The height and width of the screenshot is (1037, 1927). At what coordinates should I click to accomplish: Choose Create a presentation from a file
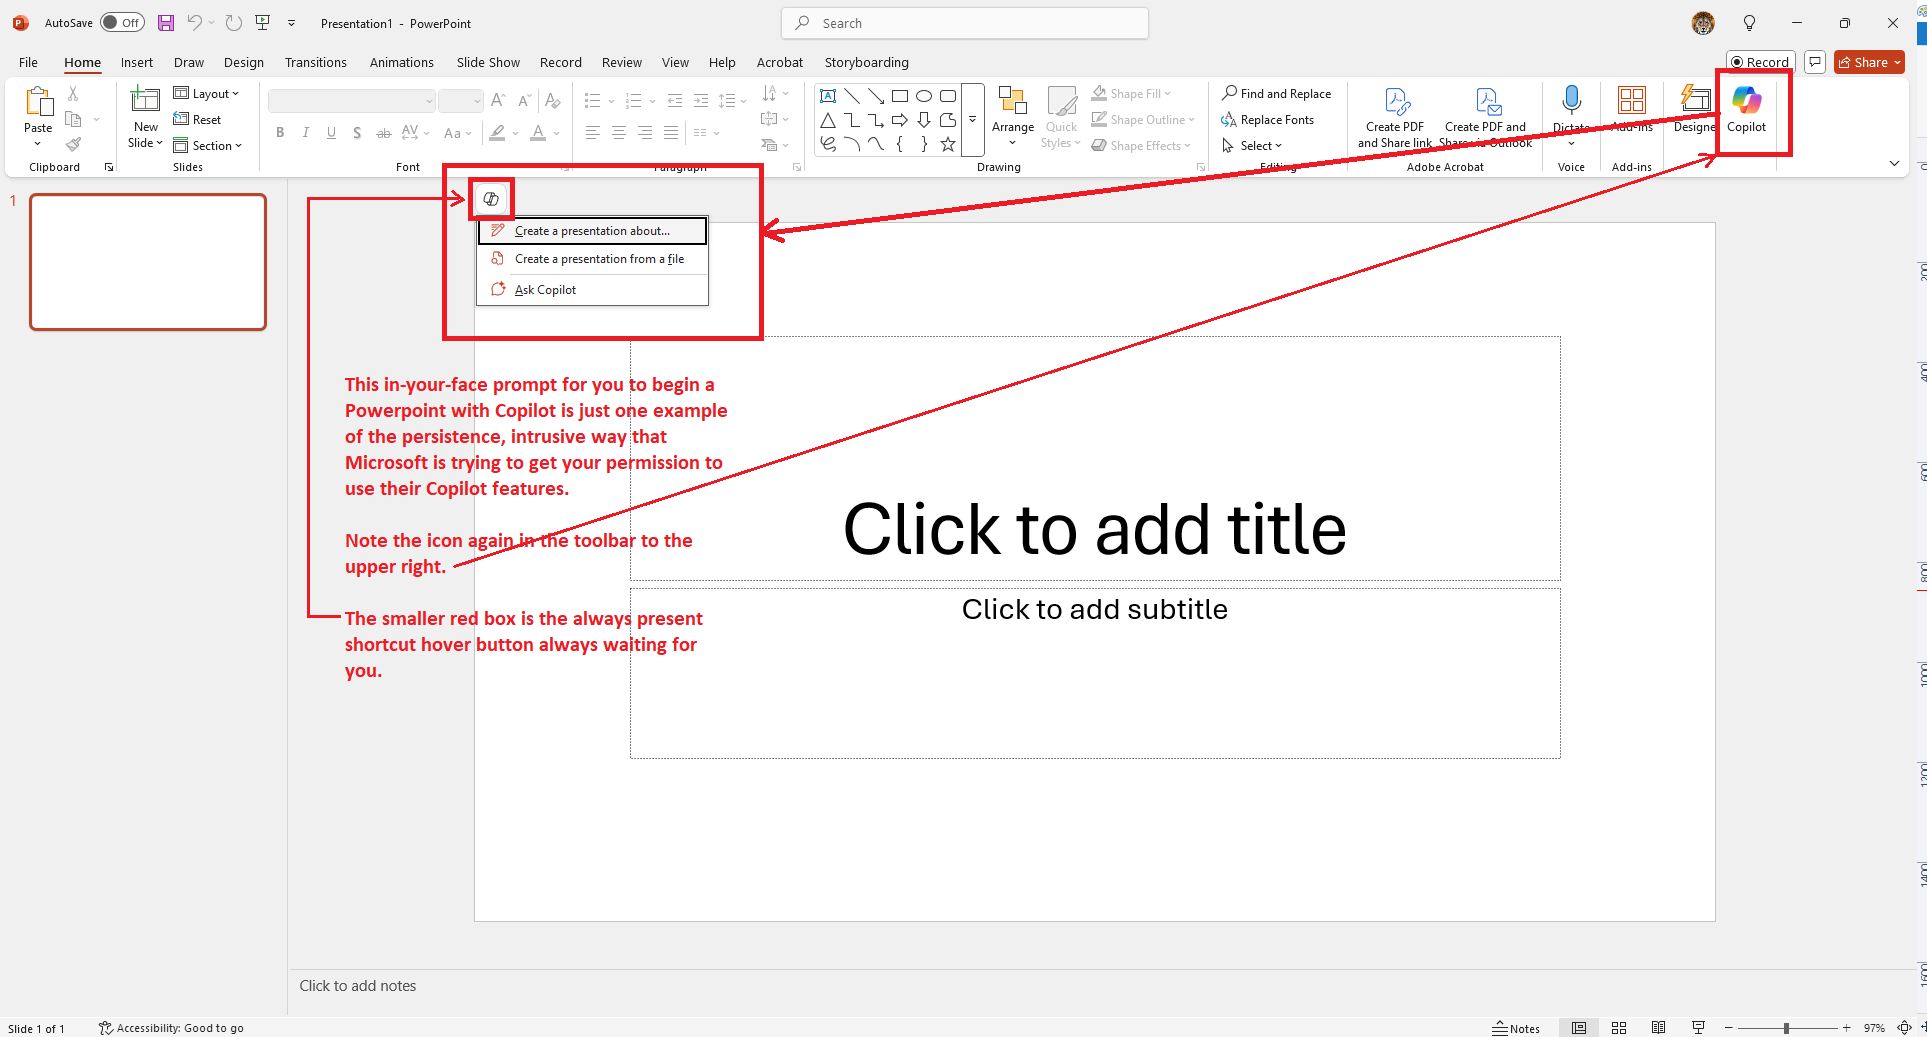(x=592, y=259)
